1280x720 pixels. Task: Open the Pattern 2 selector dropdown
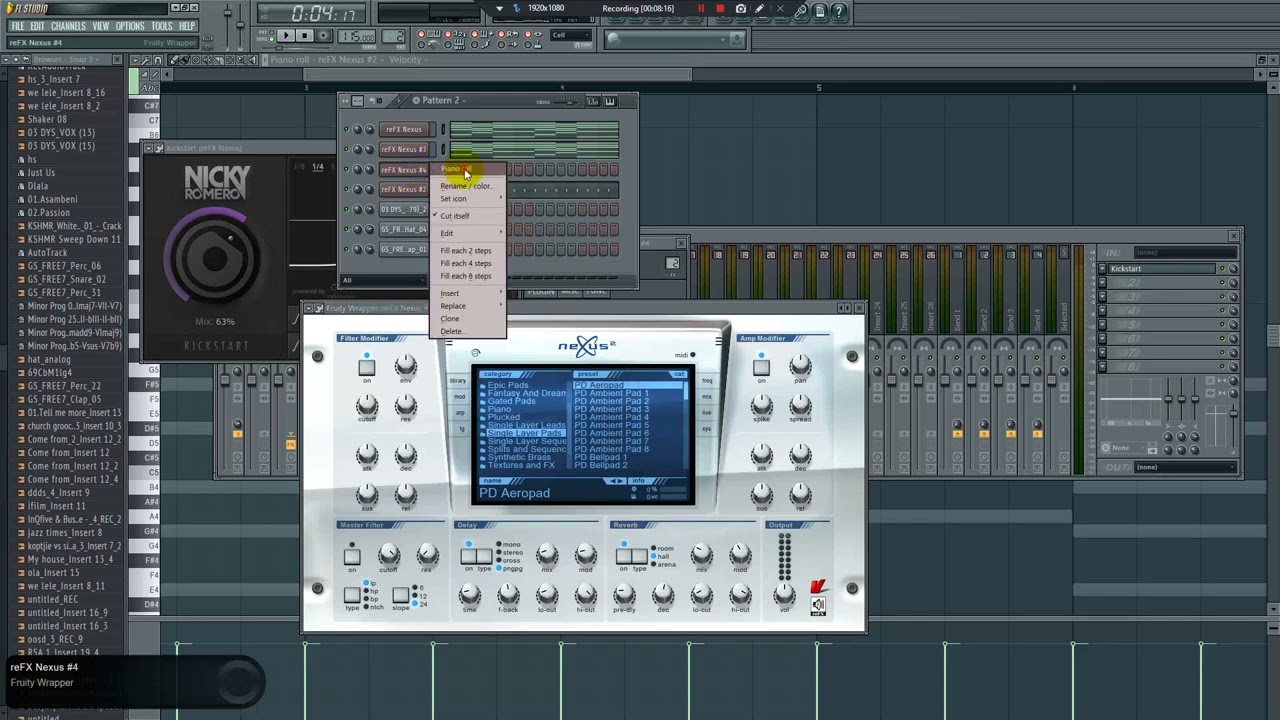click(x=440, y=100)
